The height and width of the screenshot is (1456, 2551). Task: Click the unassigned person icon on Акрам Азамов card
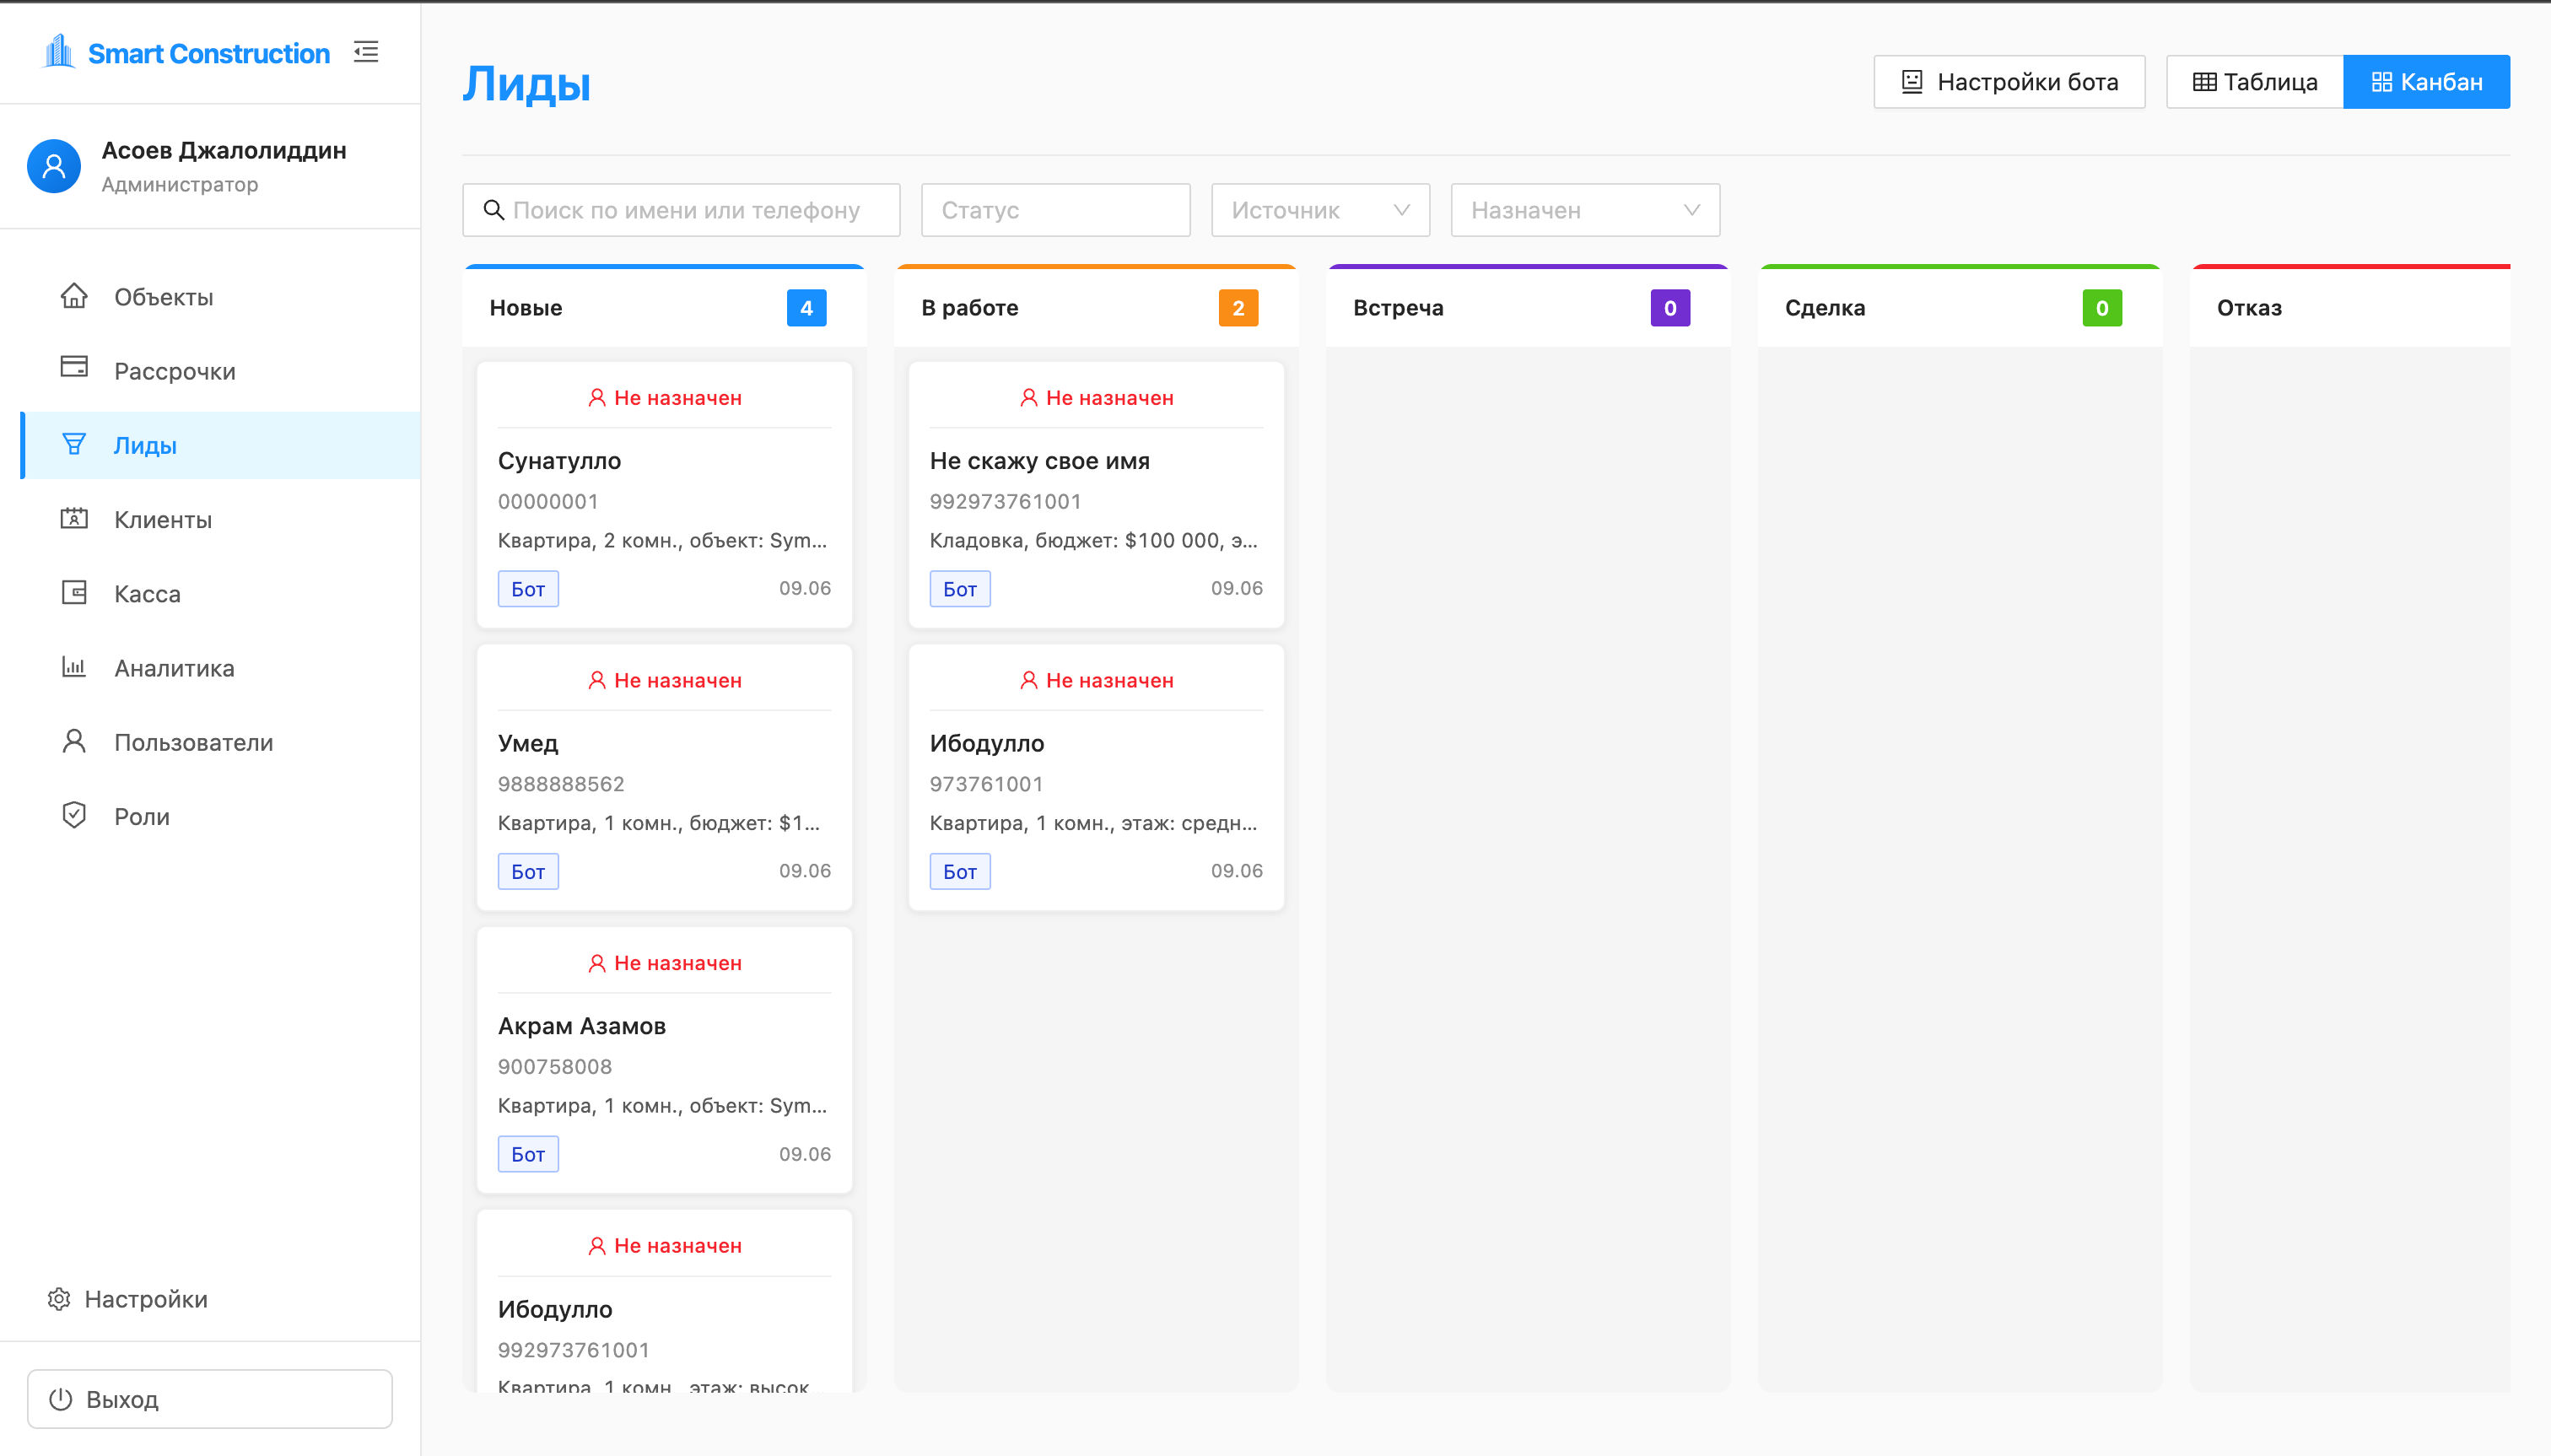tap(597, 963)
